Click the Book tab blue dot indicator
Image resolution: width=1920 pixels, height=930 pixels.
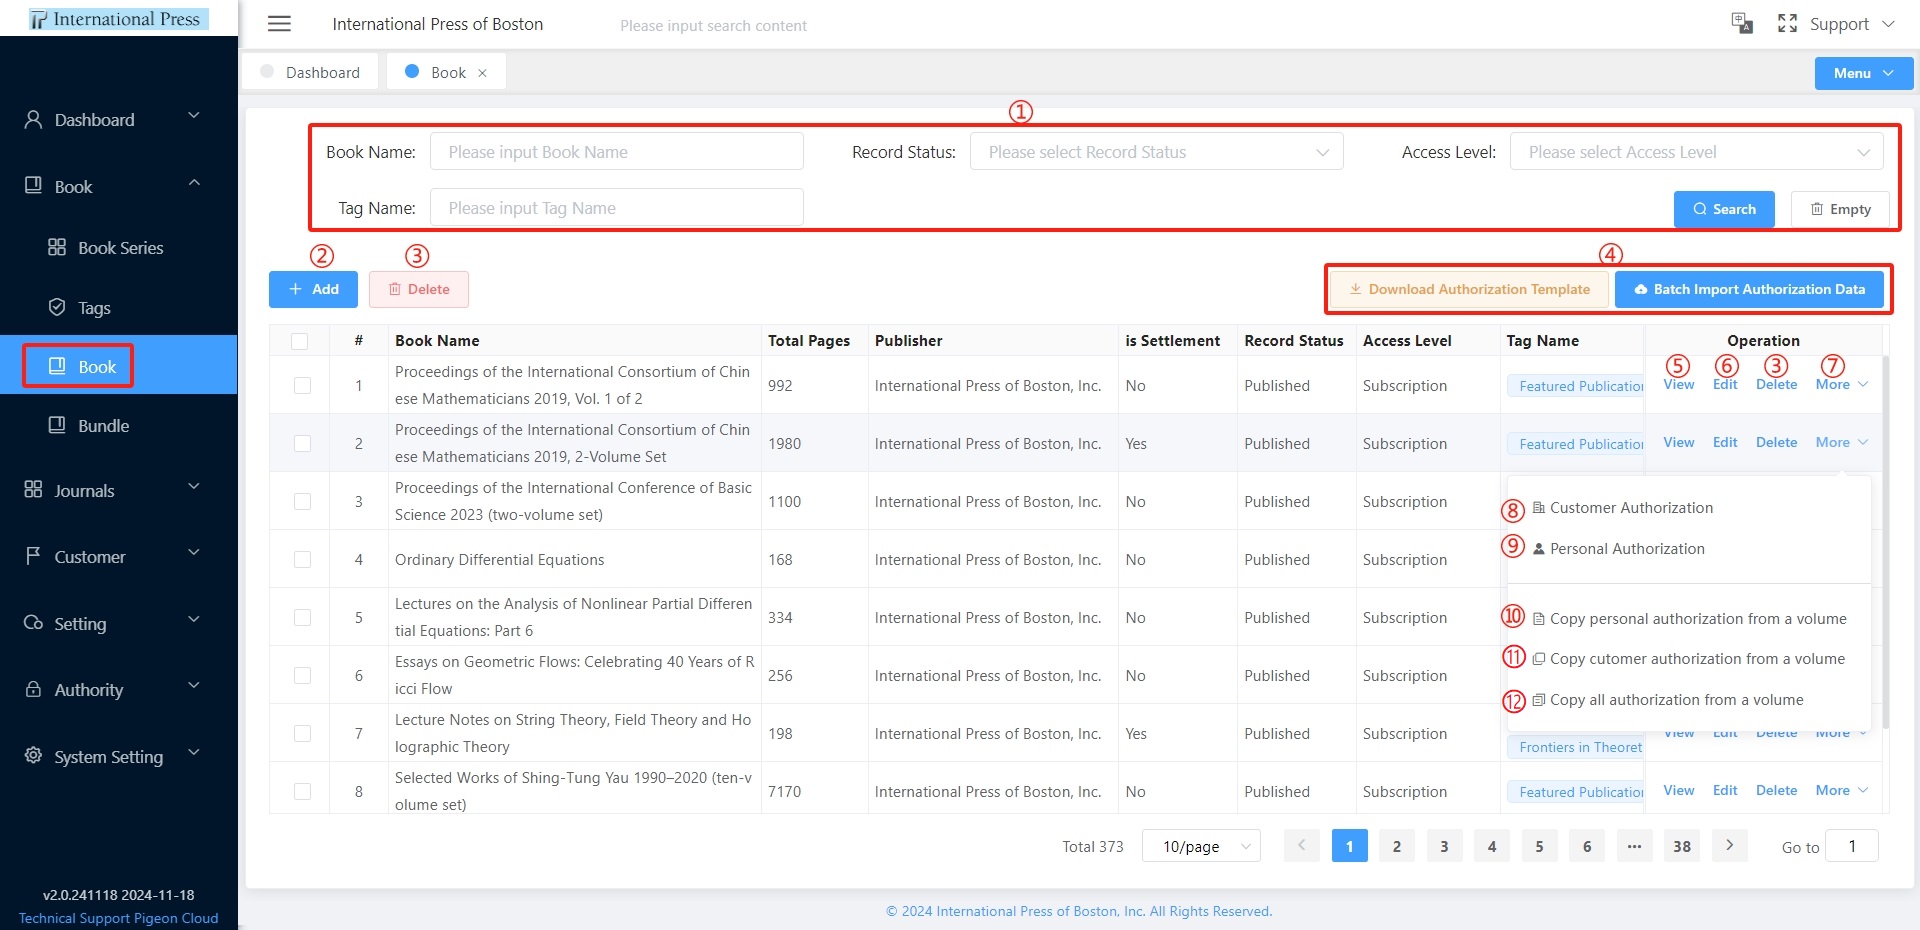click(x=411, y=72)
